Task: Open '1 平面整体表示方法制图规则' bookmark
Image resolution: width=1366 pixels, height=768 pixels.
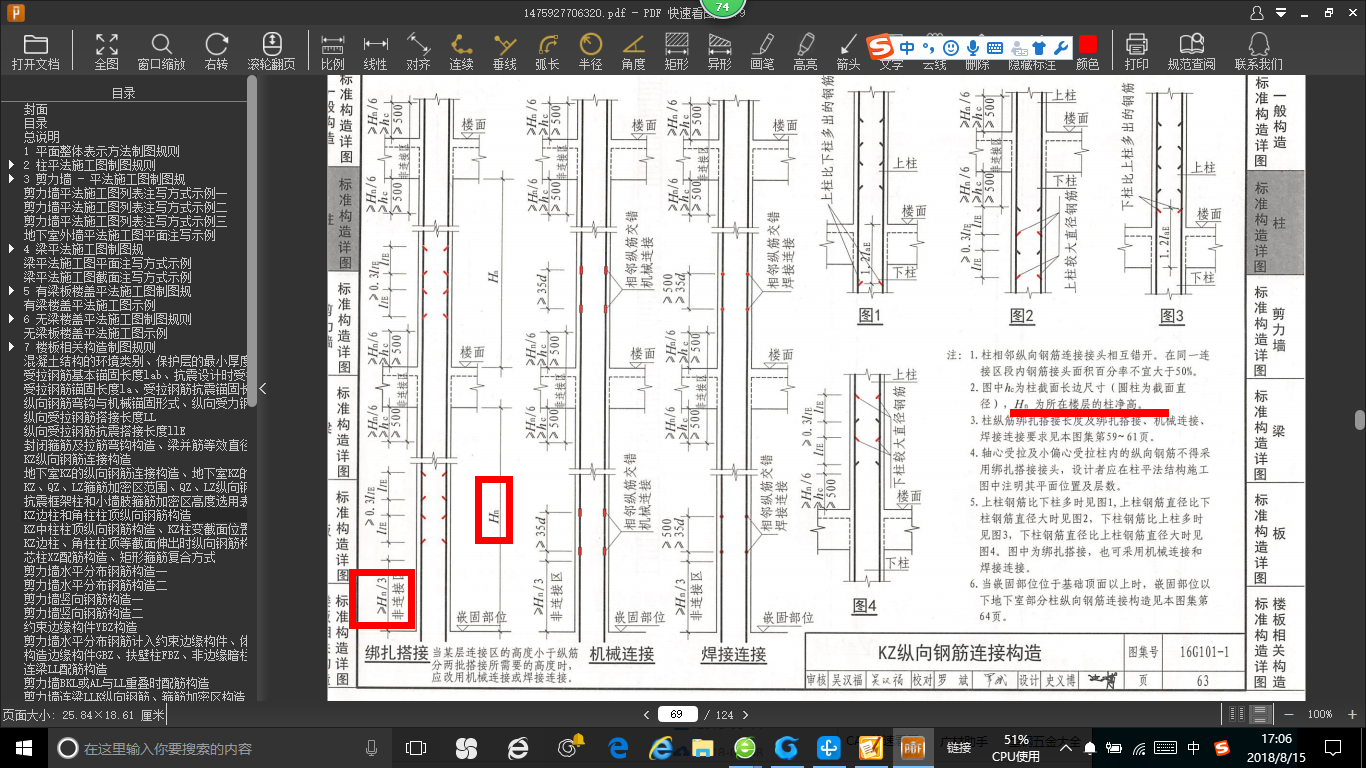Action: click(102, 151)
